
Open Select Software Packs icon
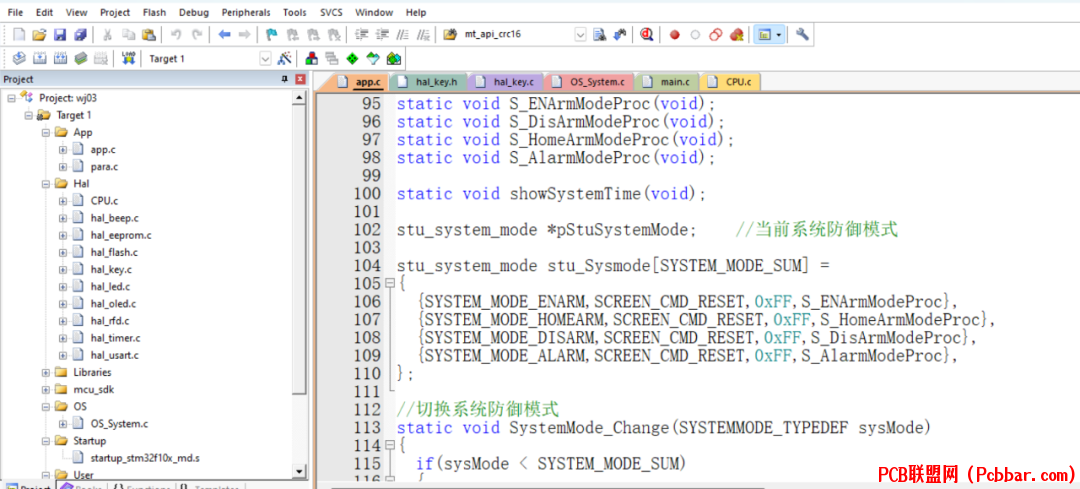(x=373, y=59)
